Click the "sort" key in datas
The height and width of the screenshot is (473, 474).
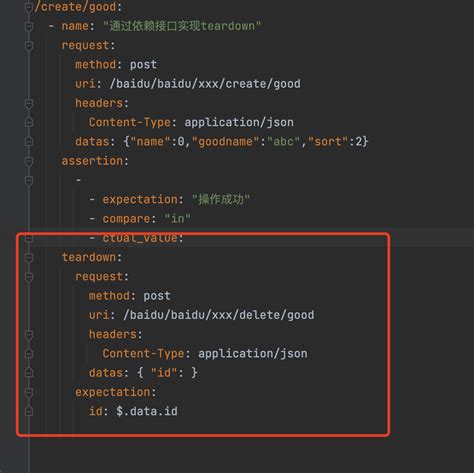click(x=328, y=142)
